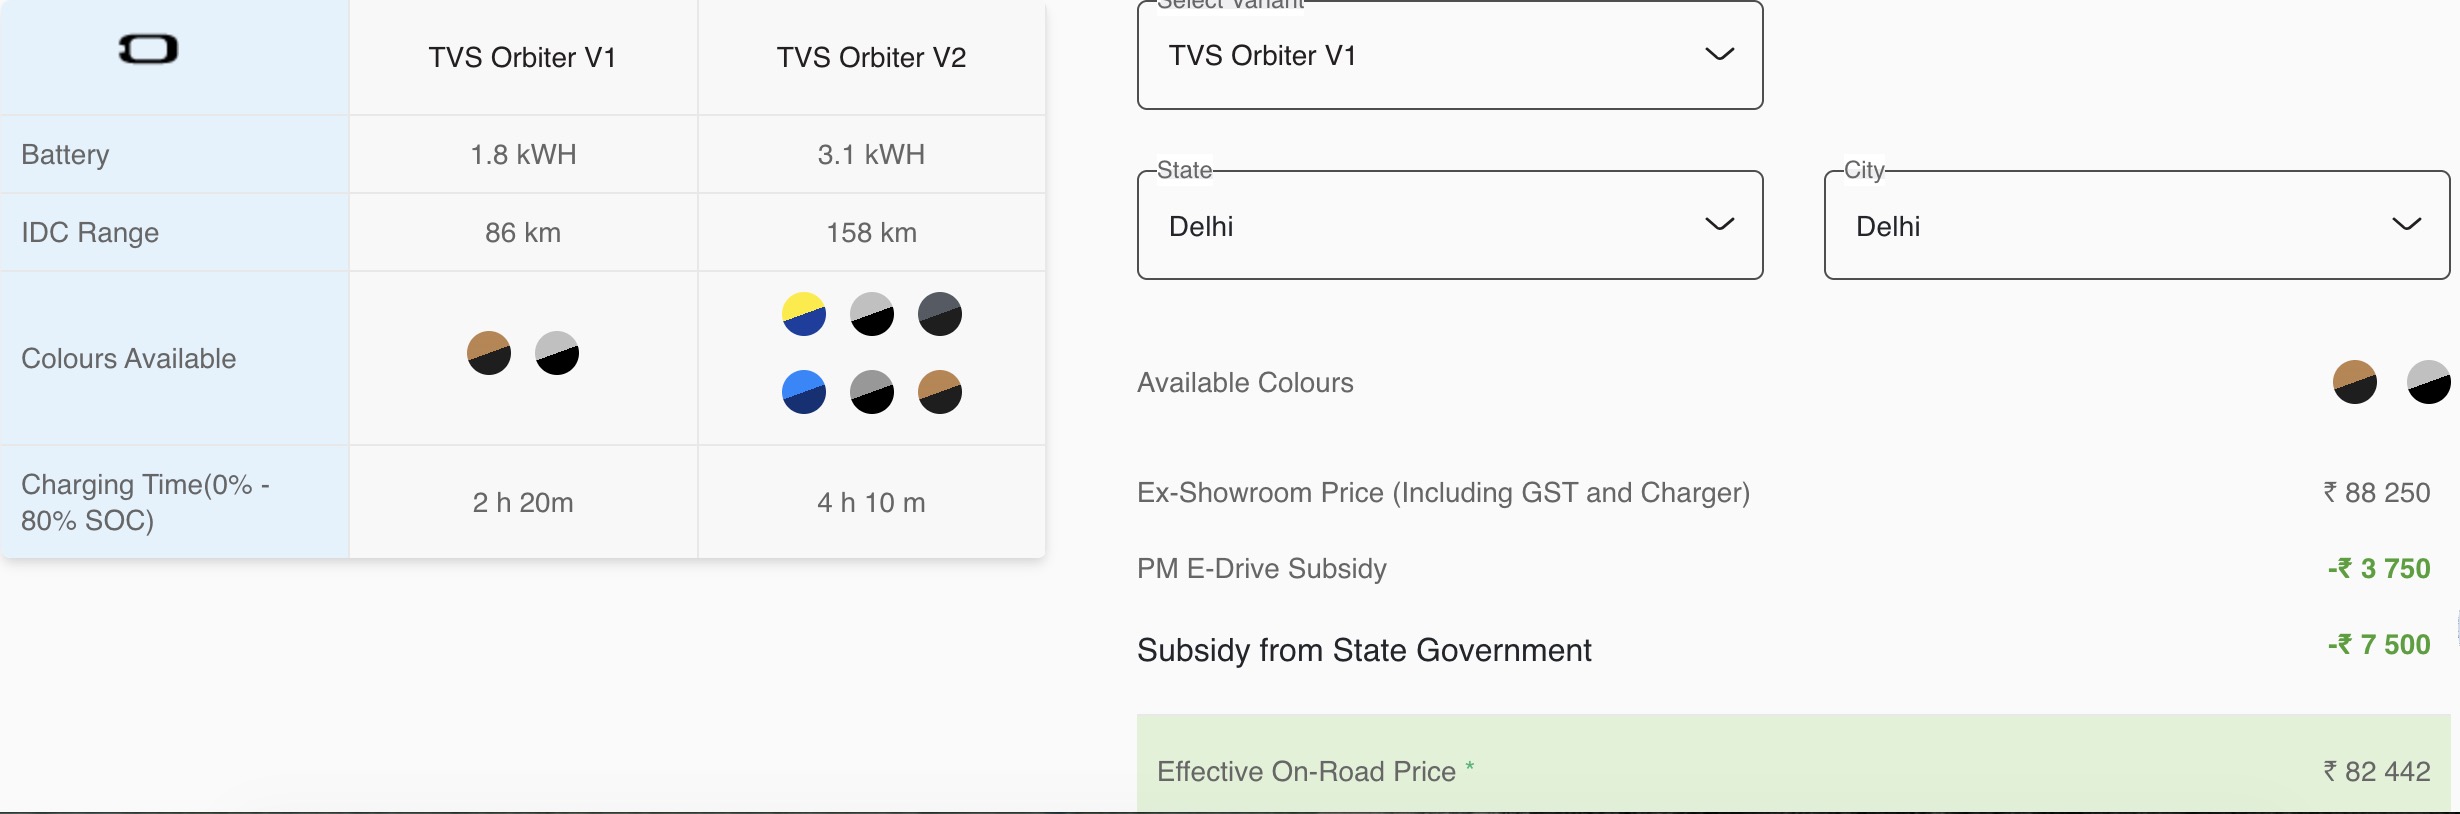The image size is (2460, 814).
Task: Choose the blue-navy colour for Orbiter V2
Action: [x=804, y=392]
